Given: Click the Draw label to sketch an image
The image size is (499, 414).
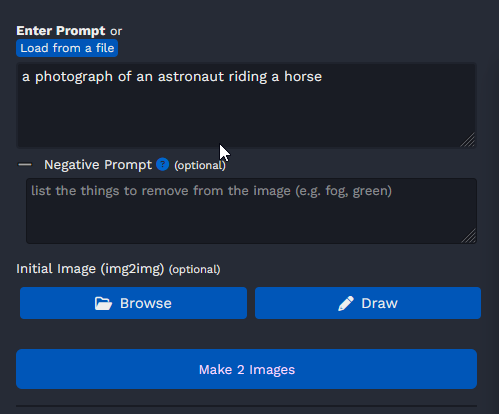Looking at the screenshot, I should pyautogui.click(x=379, y=303).
